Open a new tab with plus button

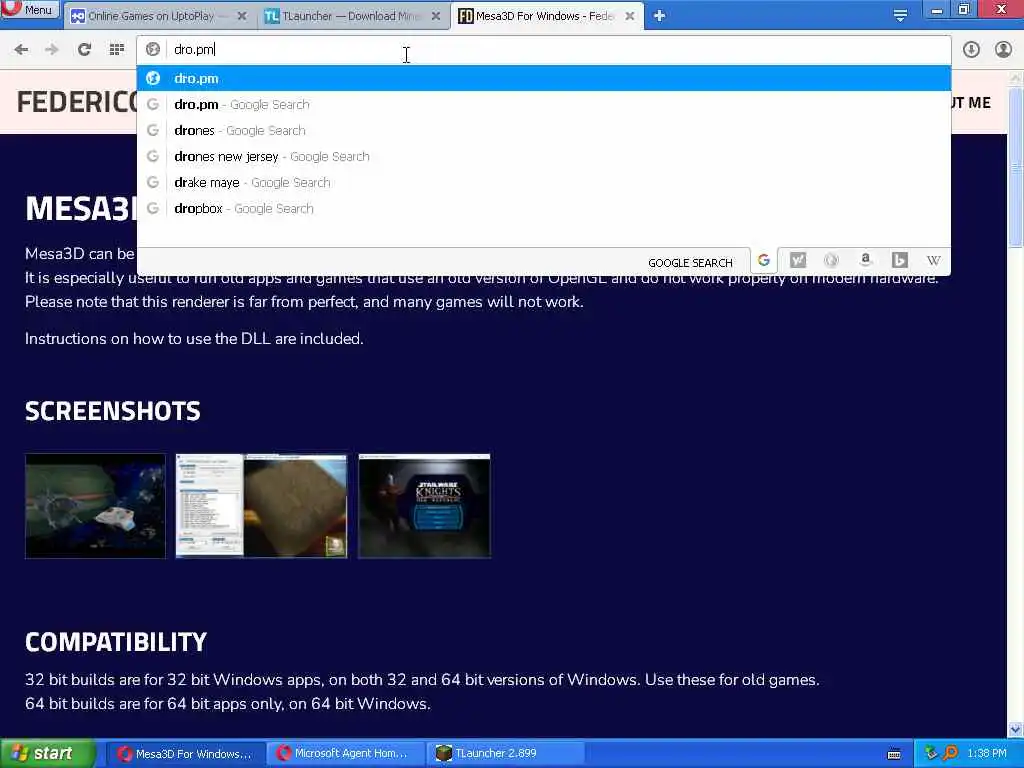pos(660,16)
